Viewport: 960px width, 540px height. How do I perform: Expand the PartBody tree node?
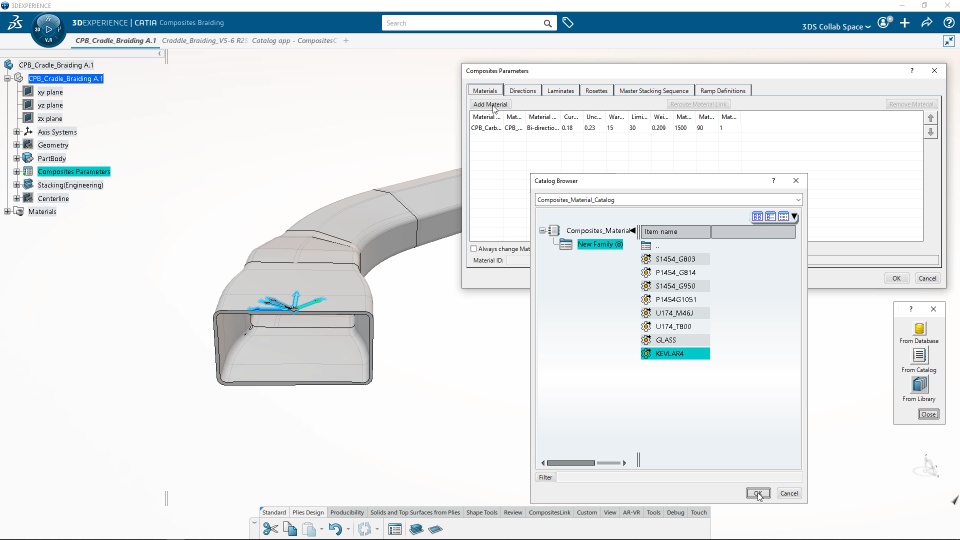17,158
